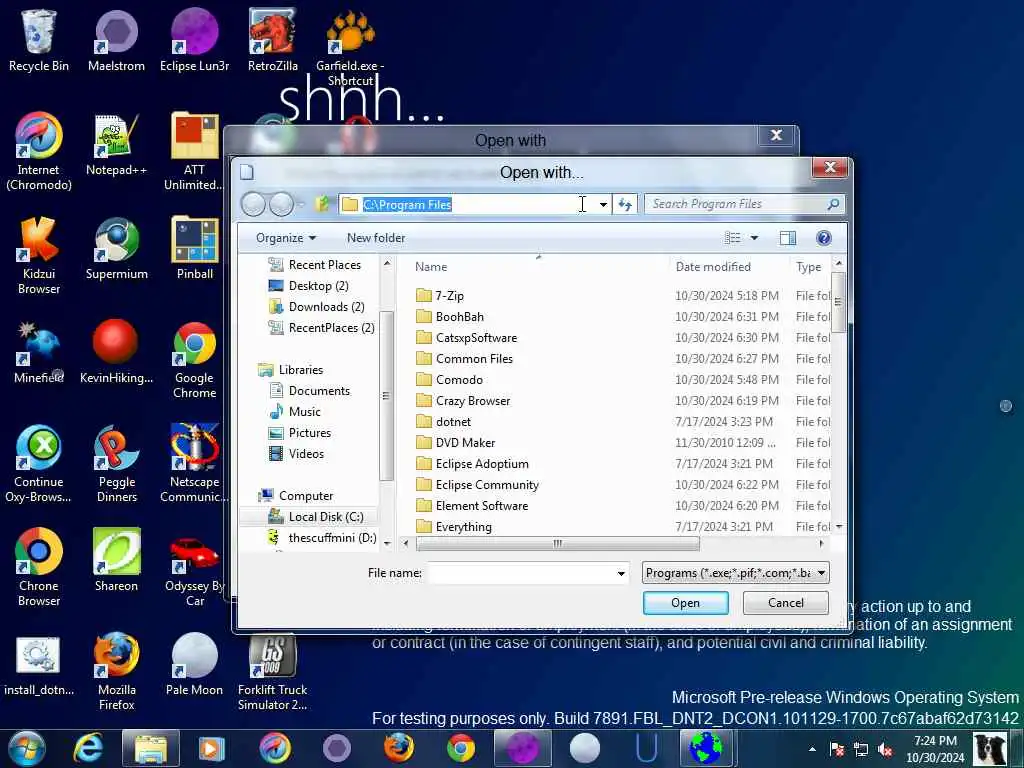Image resolution: width=1024 pixels, height=768 pixels.
Task: Launch Internet (Chromodo) desktop icon
Action: coord(39,152)
